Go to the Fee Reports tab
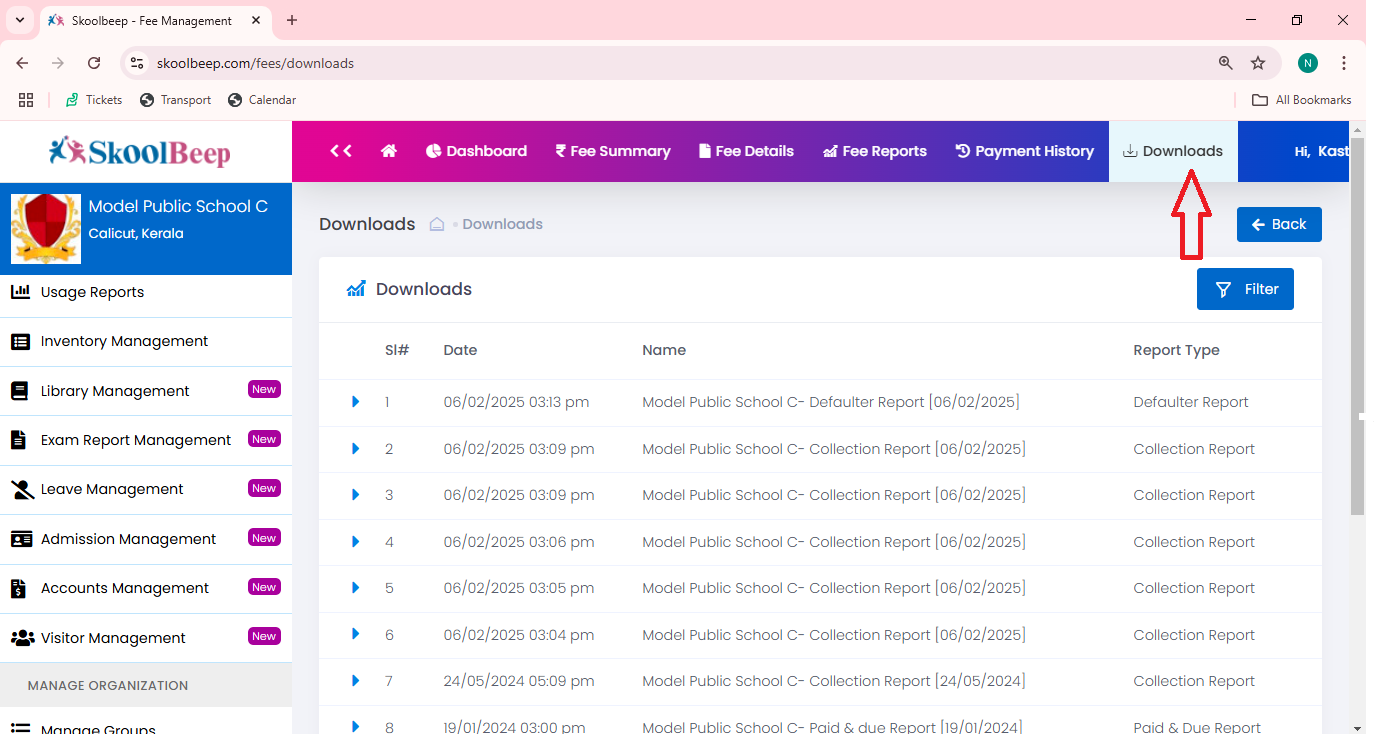The image size is (1374, 734). tap(875, 151)
